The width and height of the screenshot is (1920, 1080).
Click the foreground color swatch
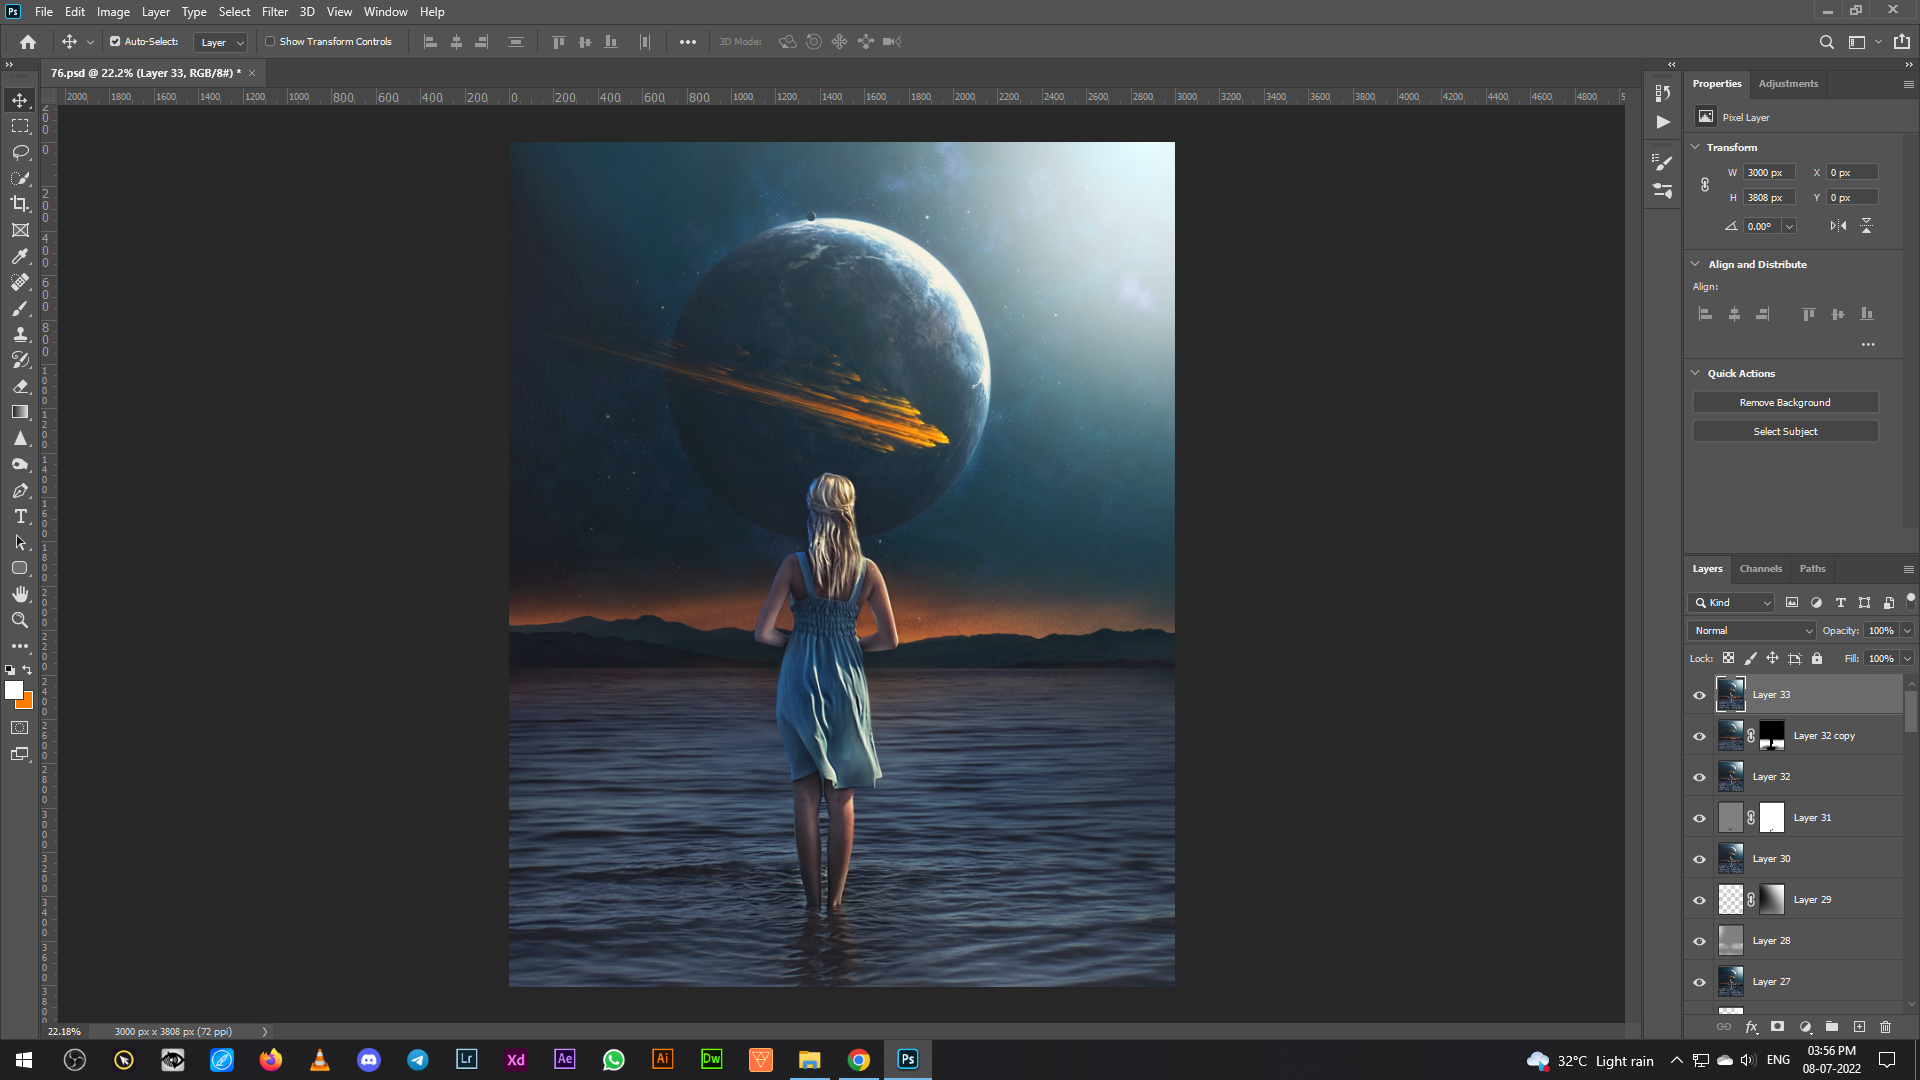pos(13,690)
